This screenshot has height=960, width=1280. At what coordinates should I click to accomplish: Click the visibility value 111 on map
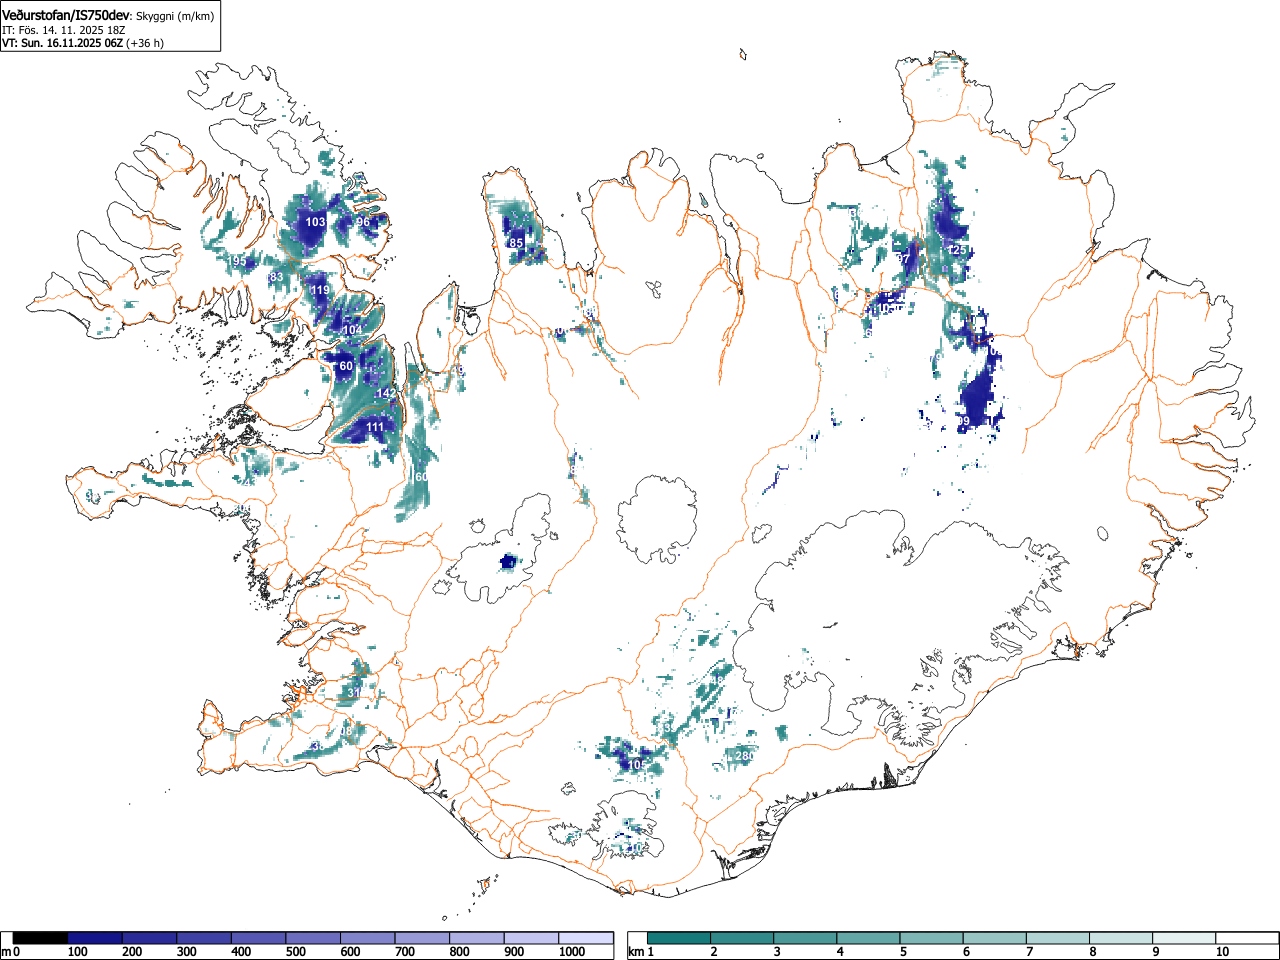(375, 427)
